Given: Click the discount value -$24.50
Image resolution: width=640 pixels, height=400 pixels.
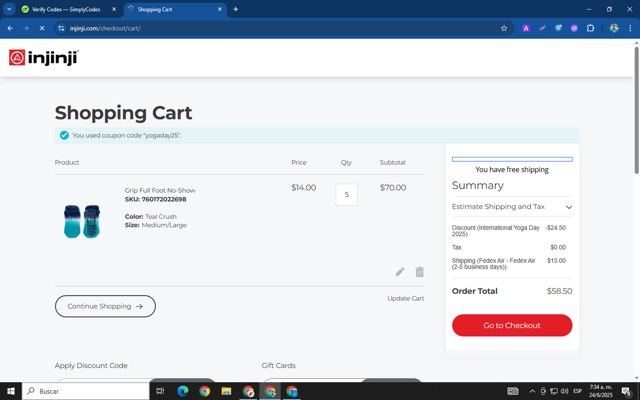Looking at the screenshot, I should point(556,228).
